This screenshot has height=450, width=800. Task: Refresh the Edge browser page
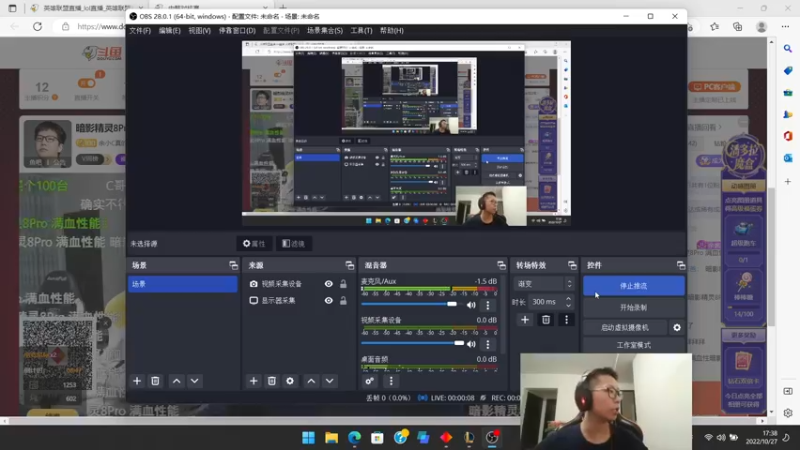coord(37,27)
